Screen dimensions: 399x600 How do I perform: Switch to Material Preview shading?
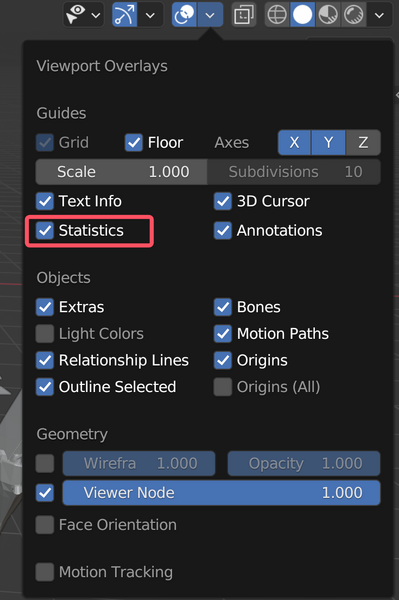328,15
